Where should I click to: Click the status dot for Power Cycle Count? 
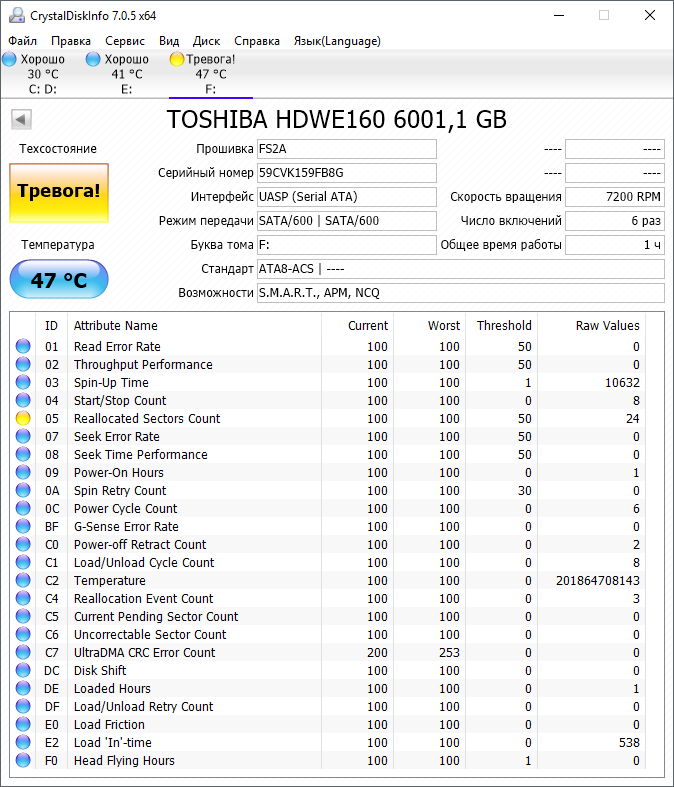pos(23,508)
